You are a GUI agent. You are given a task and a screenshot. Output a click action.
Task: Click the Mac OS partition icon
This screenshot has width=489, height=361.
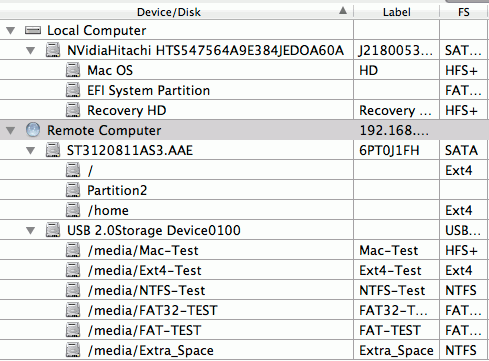(73, 70)
